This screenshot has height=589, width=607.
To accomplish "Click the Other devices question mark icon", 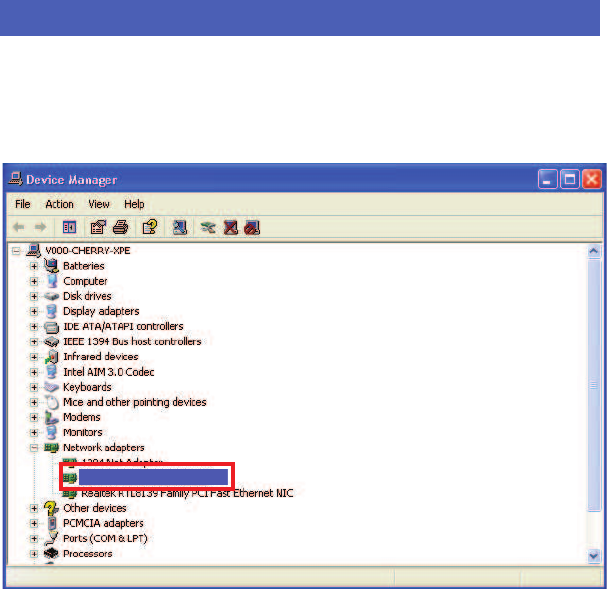I will click(x=51, y=508).
